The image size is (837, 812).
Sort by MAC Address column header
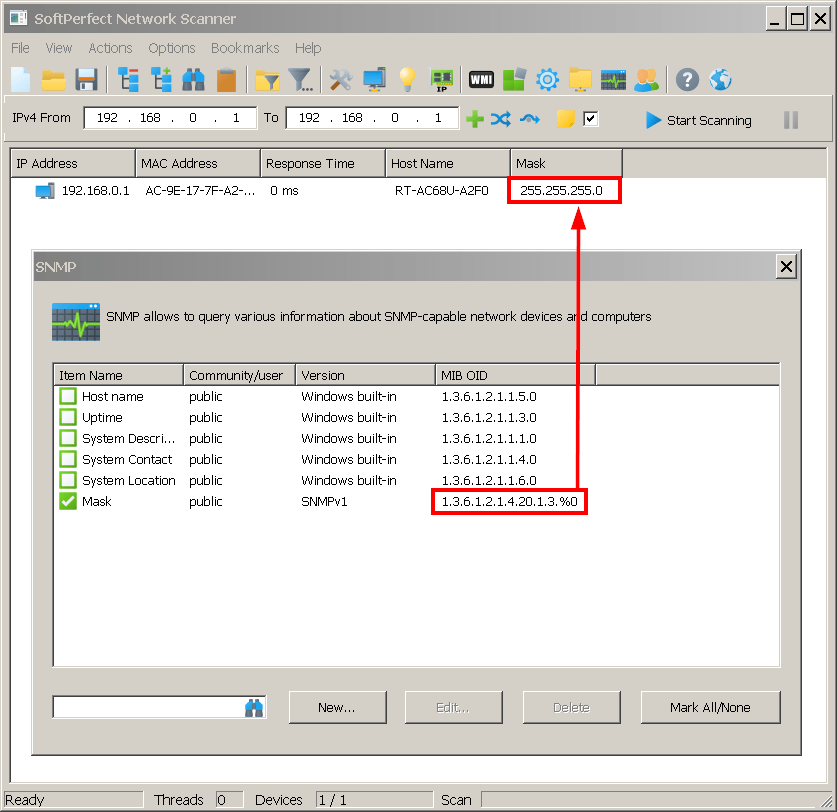(x=198, y=163)
